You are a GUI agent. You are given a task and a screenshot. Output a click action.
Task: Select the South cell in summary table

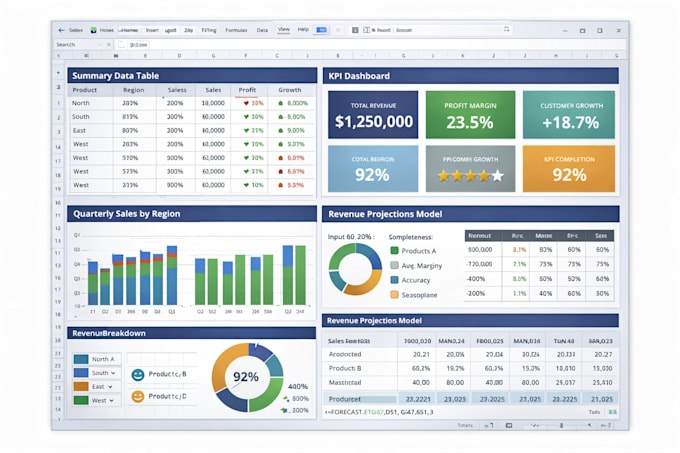(81, 117)
